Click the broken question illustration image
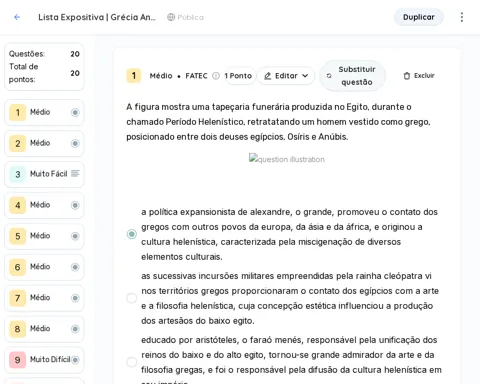 pos(287,159)
